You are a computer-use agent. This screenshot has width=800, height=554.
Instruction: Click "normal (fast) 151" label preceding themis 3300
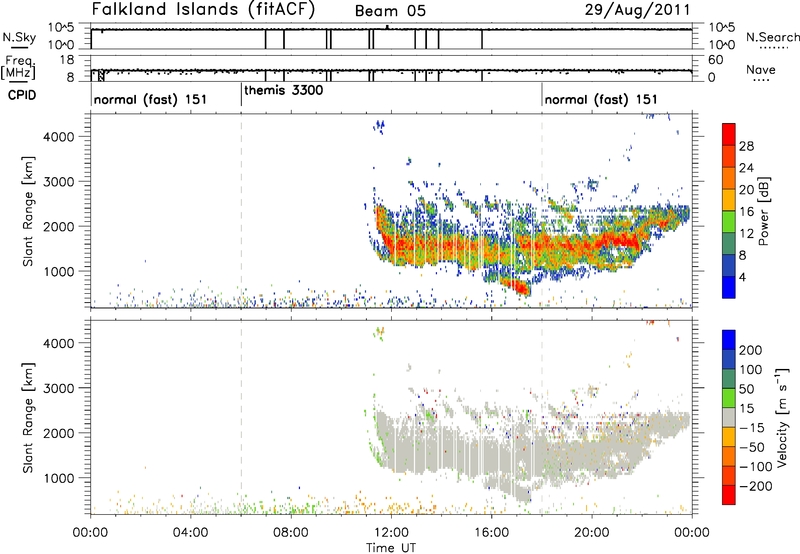point(151,99)
